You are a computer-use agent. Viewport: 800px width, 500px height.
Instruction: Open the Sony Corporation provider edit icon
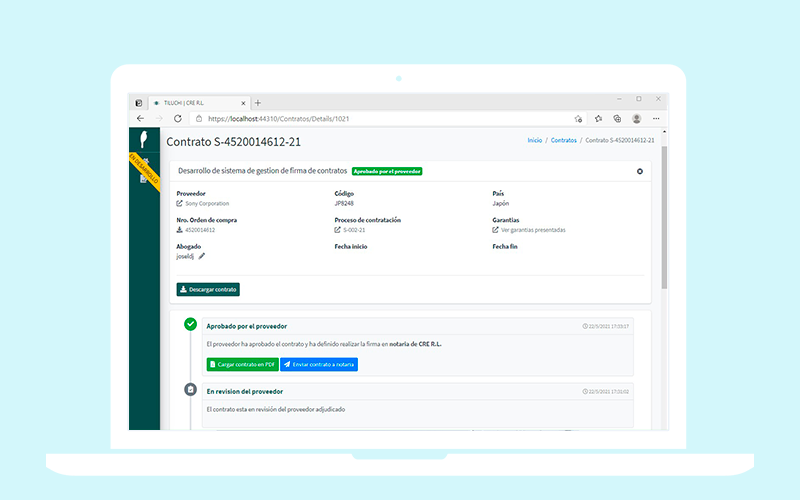(x=180, y=204)
